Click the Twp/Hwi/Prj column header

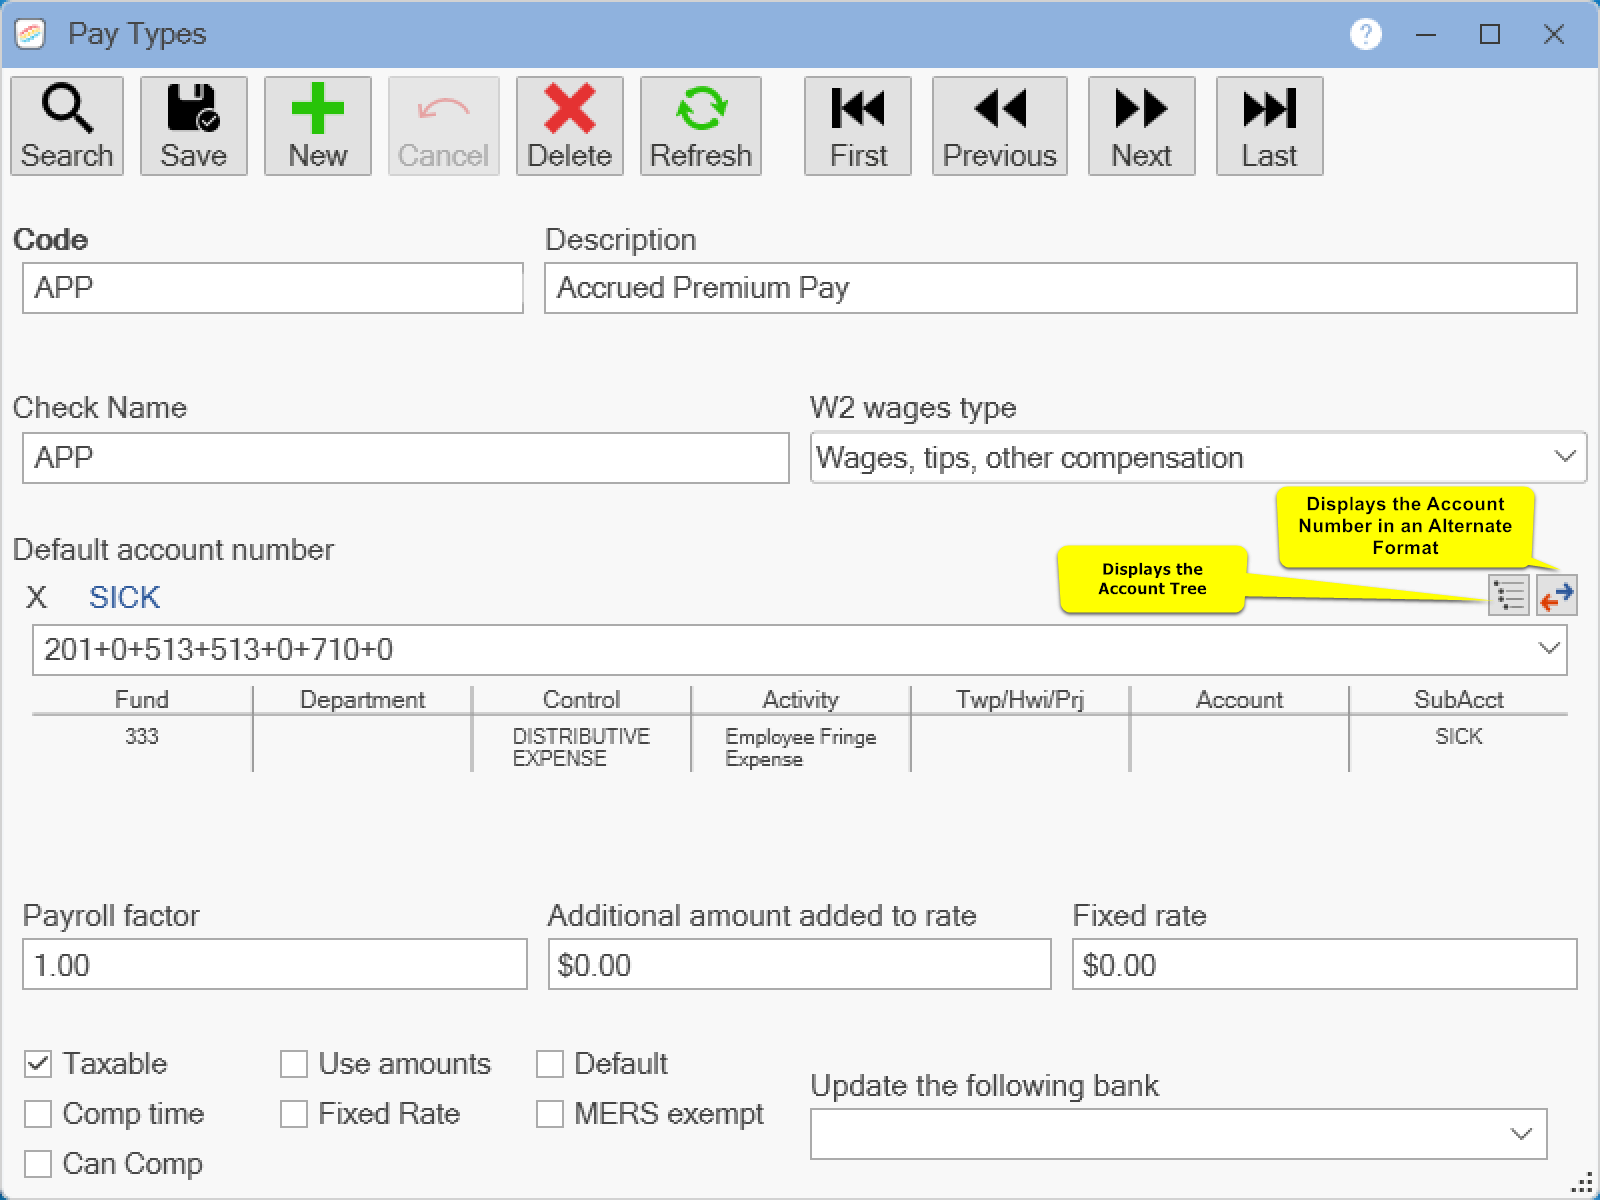(1020, 700)
